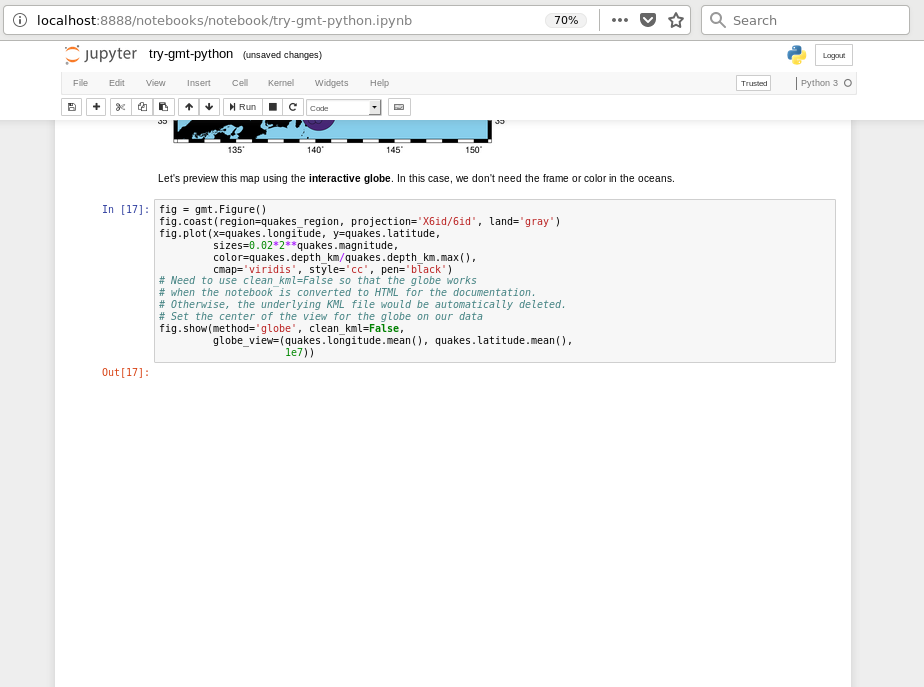Screen dimensions: 924x687
Task: Insert a cell below with plus icon
Action: [96, 107]
